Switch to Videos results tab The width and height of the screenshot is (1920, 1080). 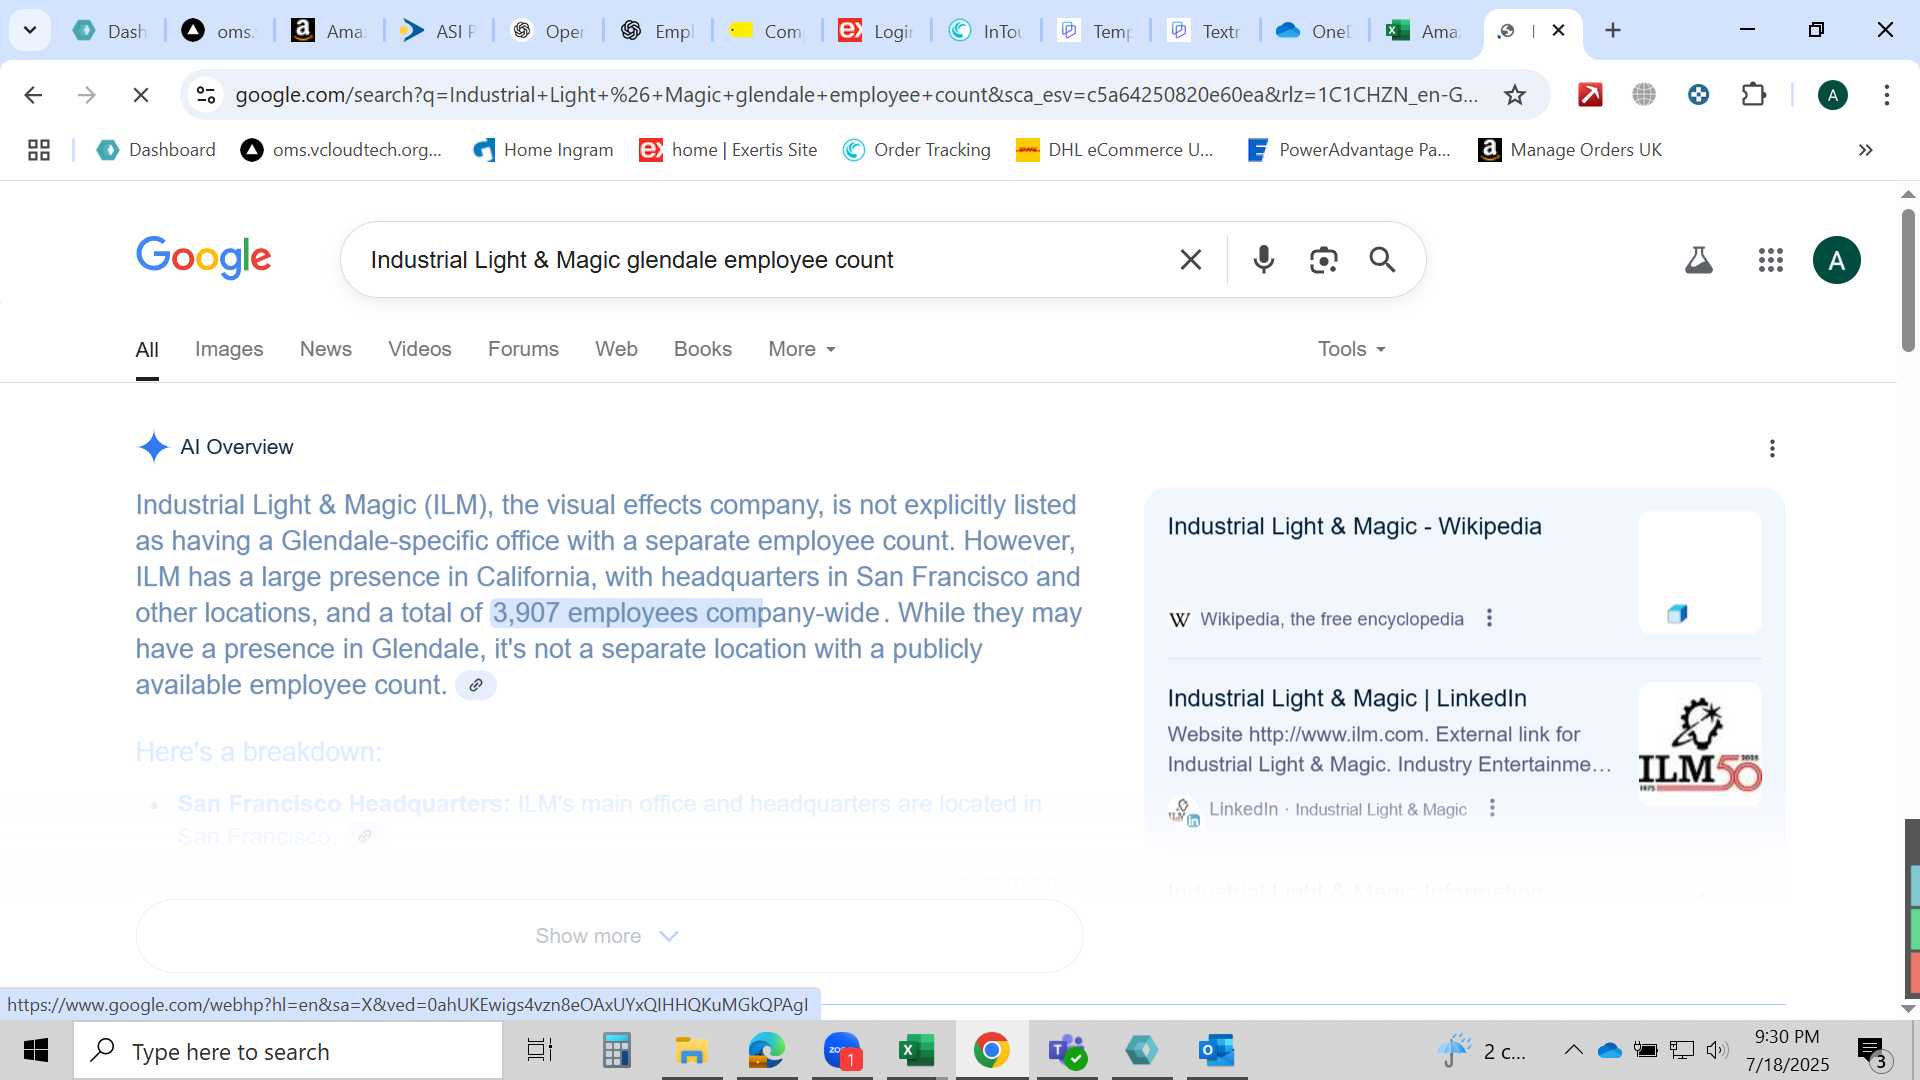(420, 349)
